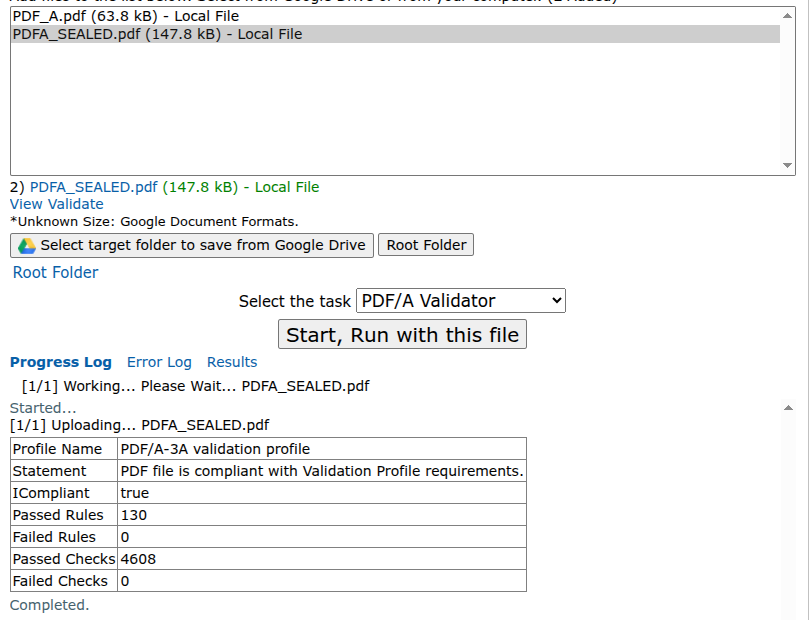Click "Select target folder to save from Google Drive"
The height and width of the screenshot is (620, 809).
[x=190, y=245]
